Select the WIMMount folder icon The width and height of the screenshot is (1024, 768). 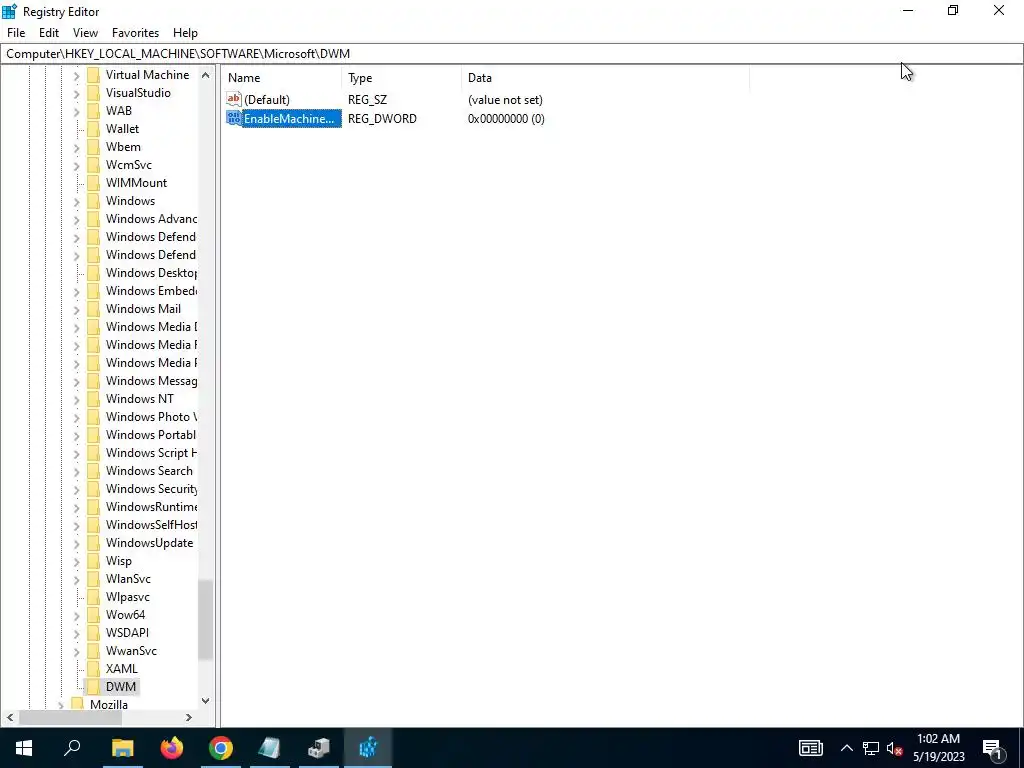point(93,183)
